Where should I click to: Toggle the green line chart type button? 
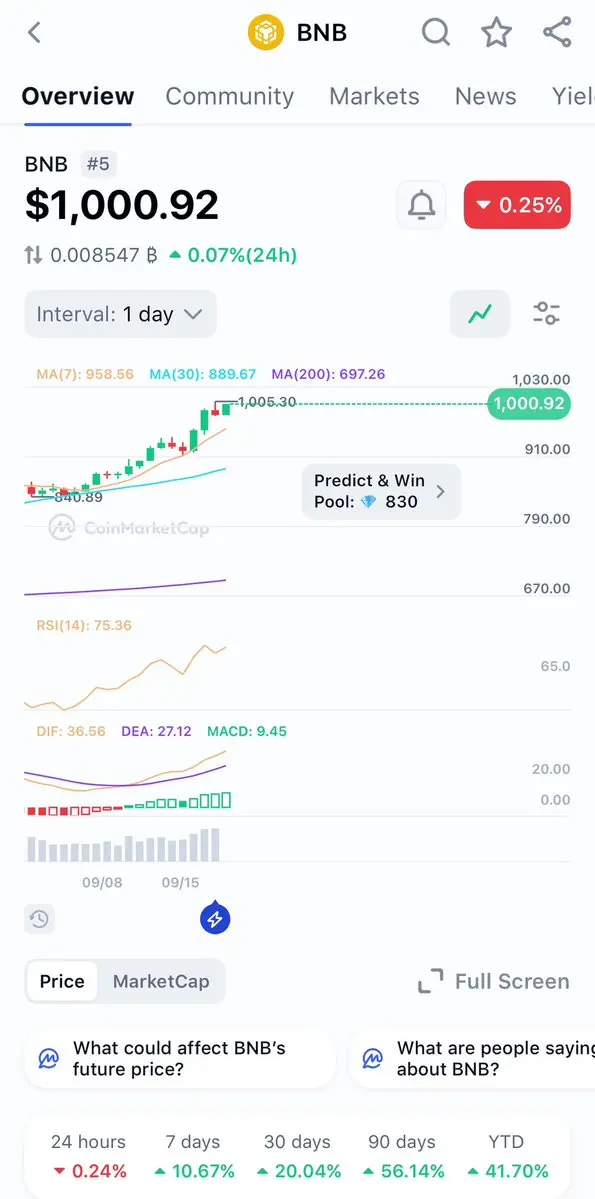[480, 314]
